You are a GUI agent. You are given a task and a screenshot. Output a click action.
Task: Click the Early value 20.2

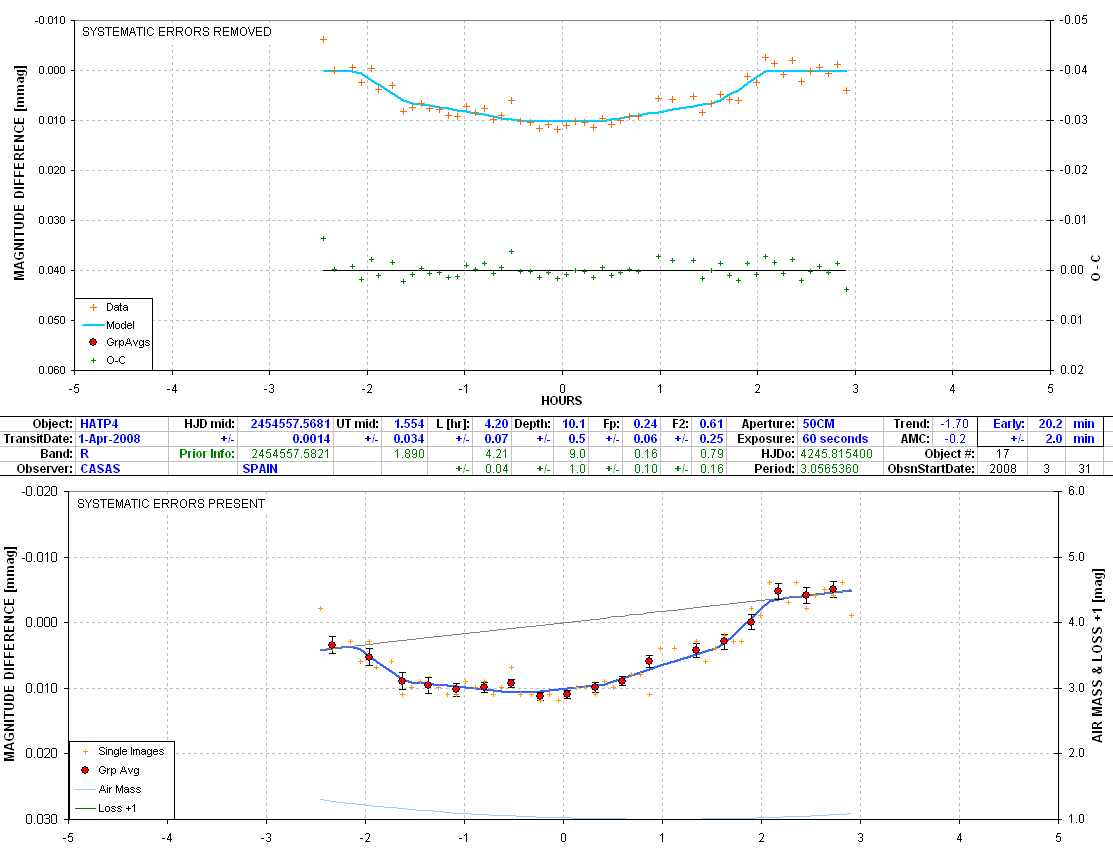pyautogui.click(x=1051, y=424)
